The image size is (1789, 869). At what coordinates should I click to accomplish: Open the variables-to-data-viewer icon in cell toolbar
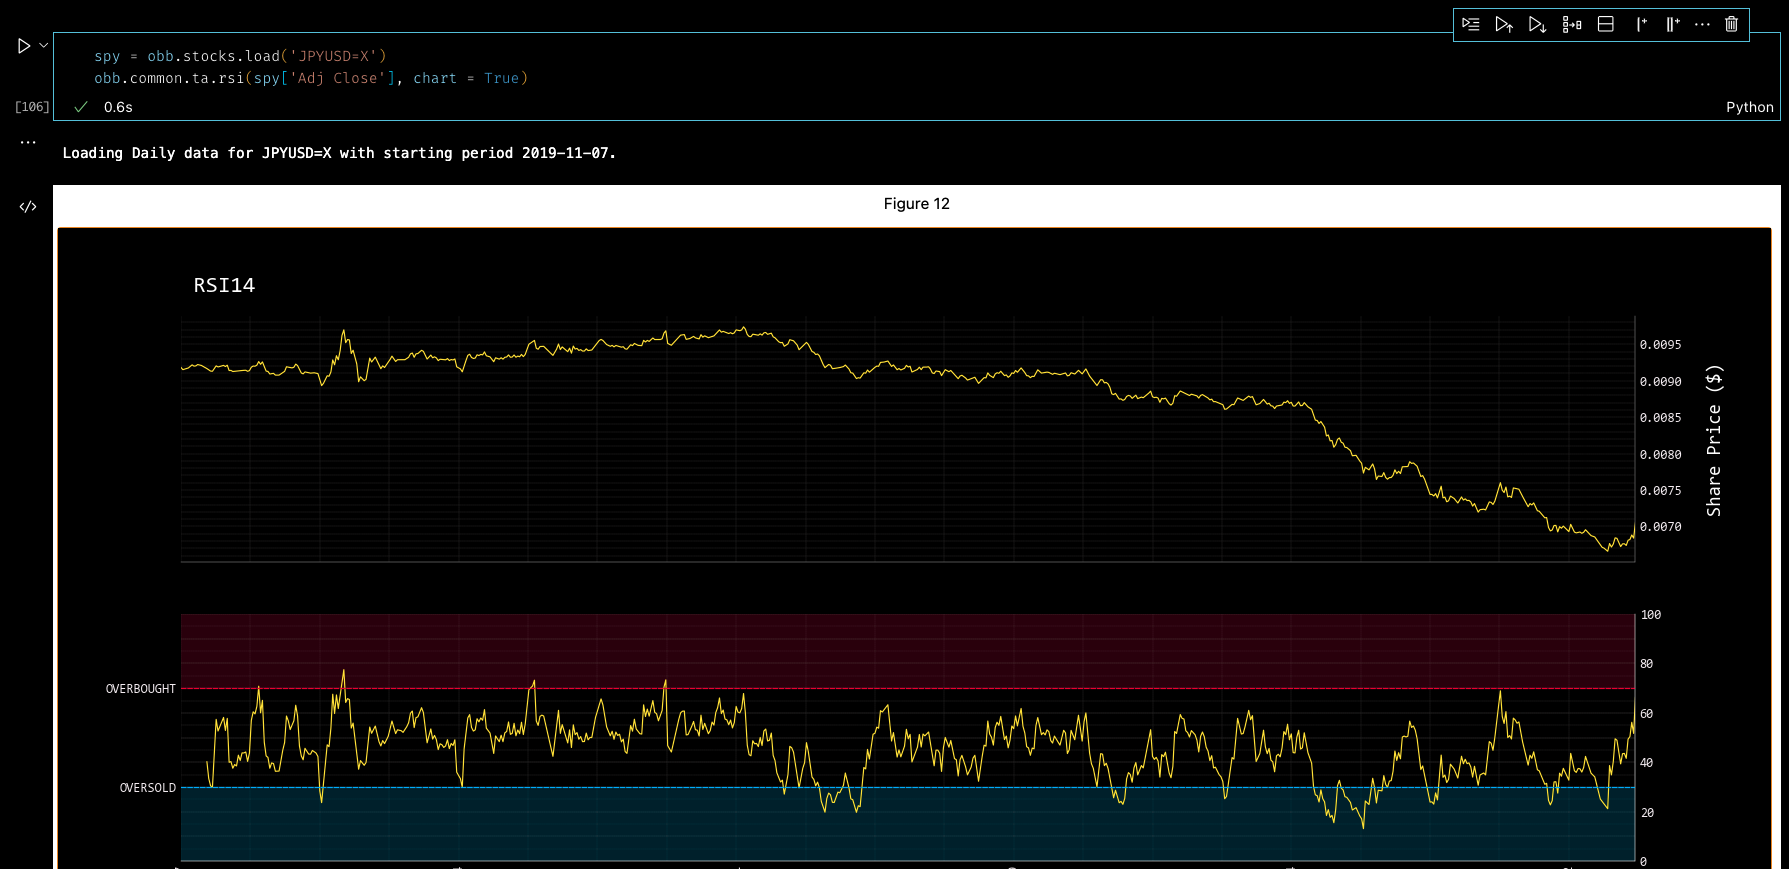coord(1572,24)
